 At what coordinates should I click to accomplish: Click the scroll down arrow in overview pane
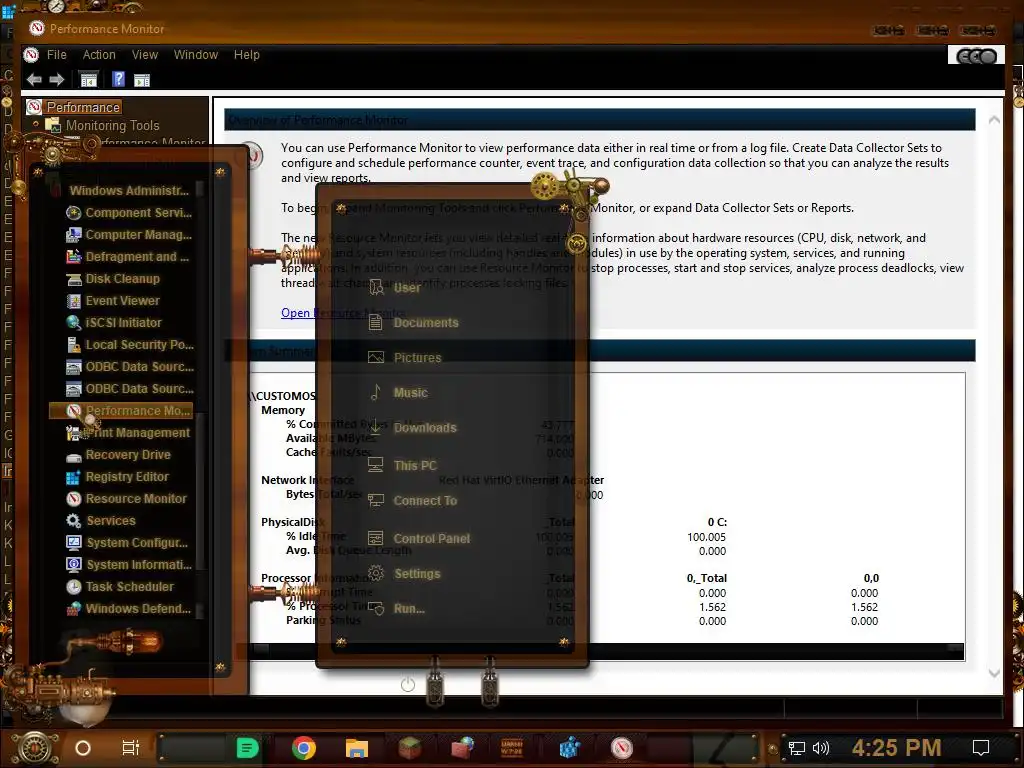coord(994,673)
